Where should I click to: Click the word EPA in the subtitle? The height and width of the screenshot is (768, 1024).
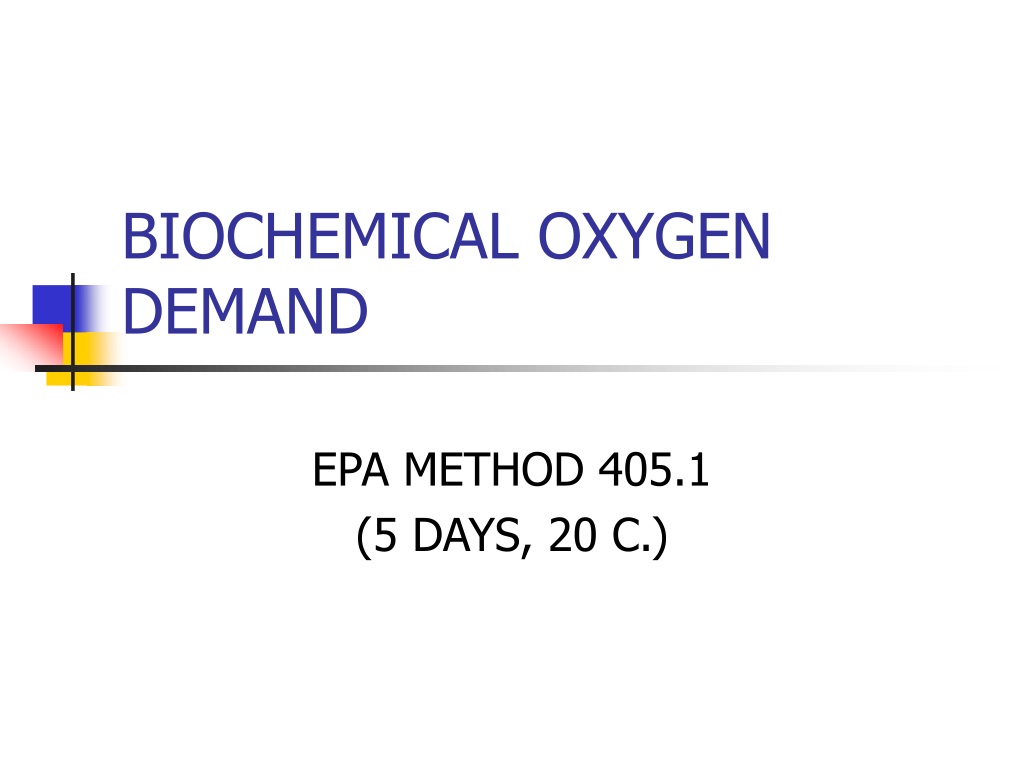pos(351,470)
